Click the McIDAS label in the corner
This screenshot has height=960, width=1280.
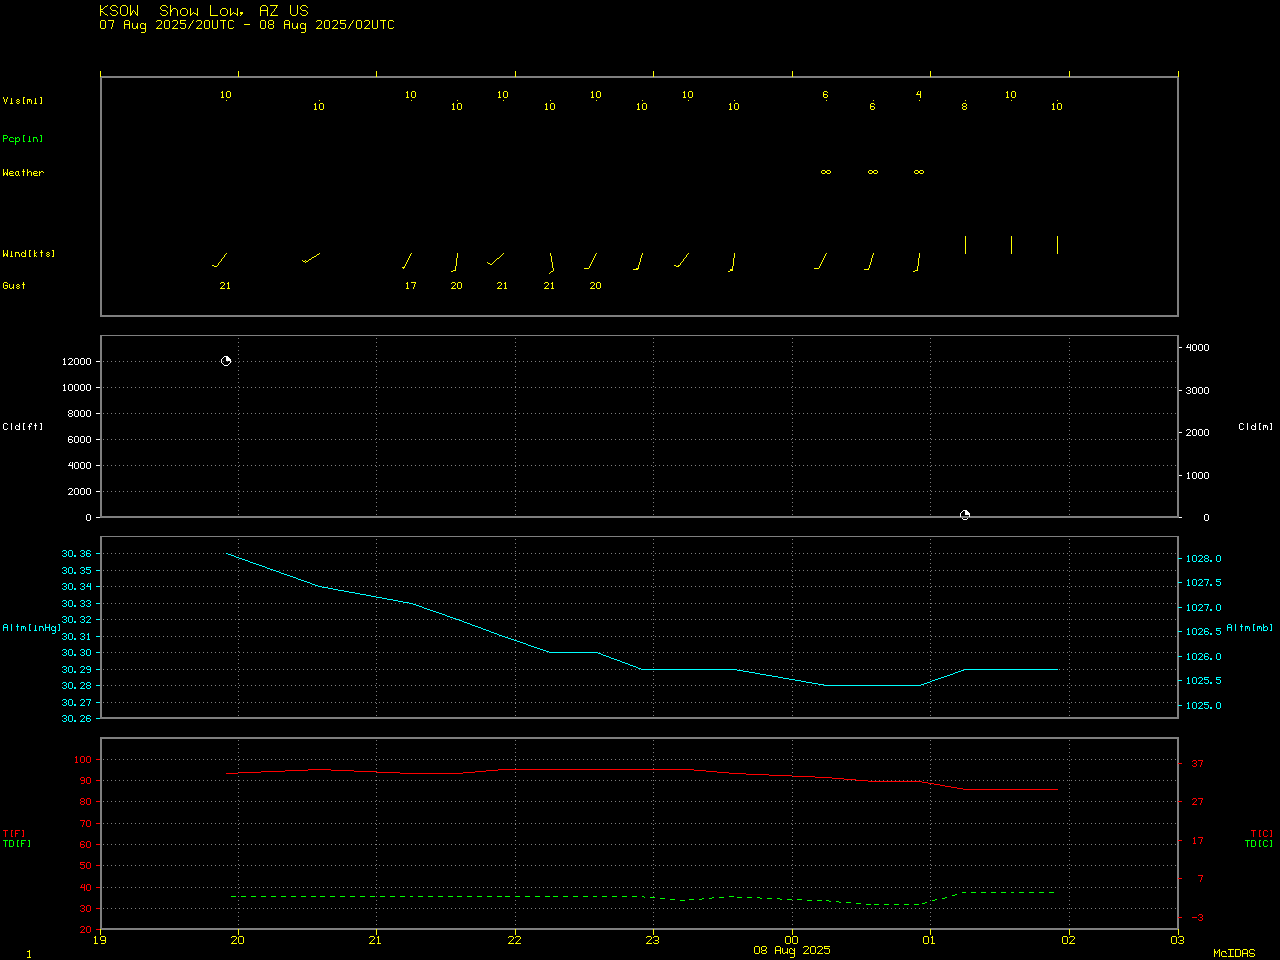[x=1234, y=953]
